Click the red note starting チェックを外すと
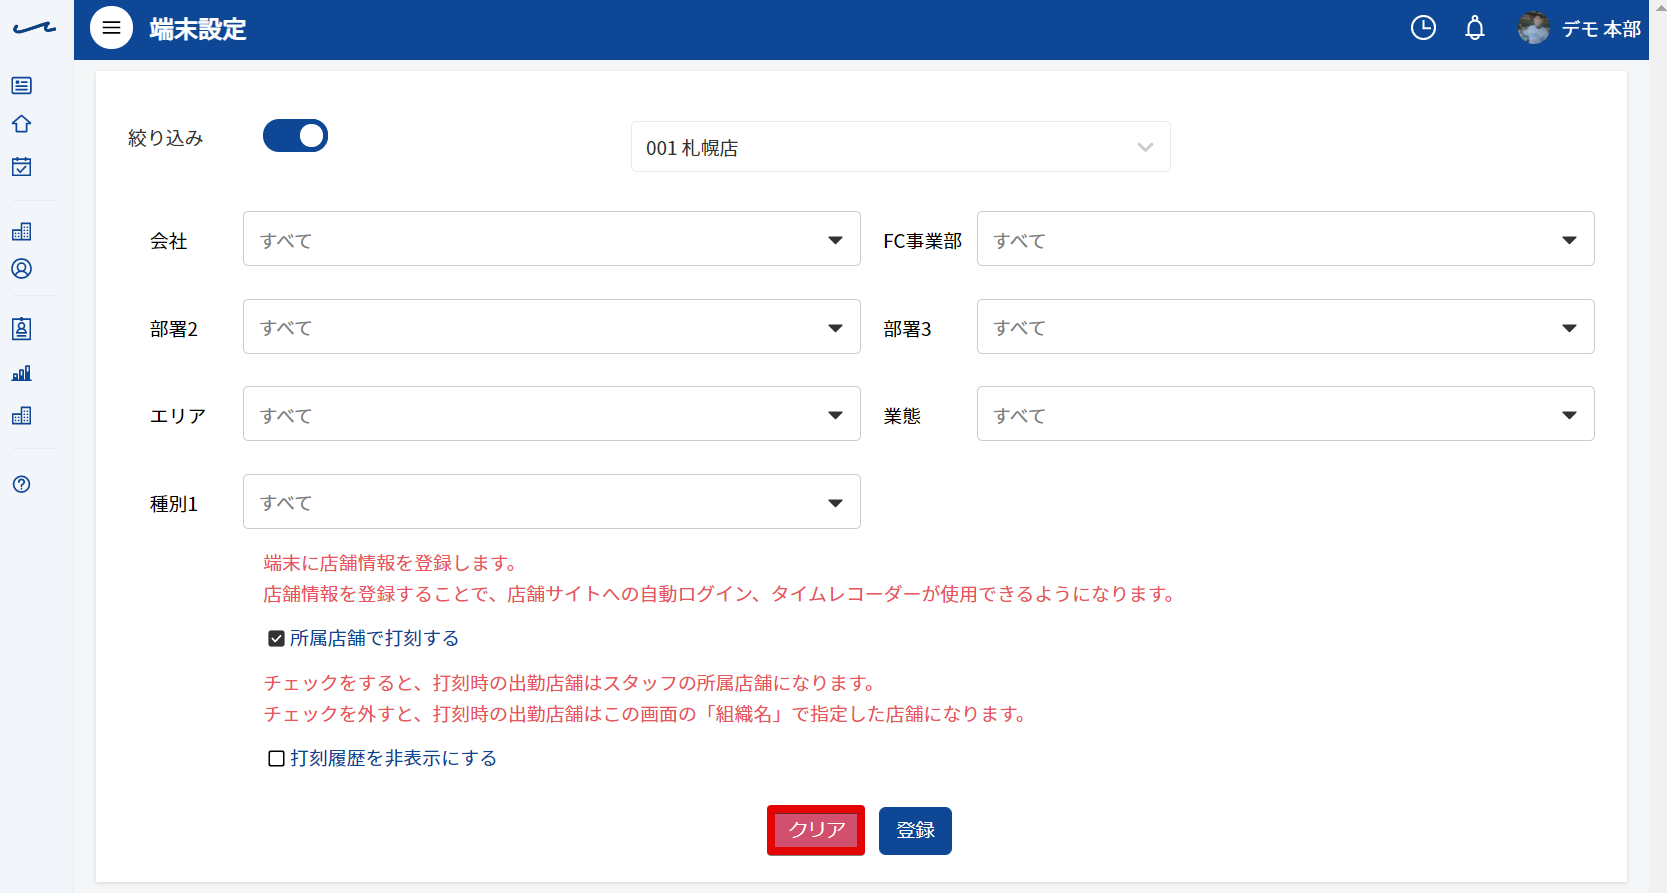This screenshot has height=893, width=1667. [648, 714]
